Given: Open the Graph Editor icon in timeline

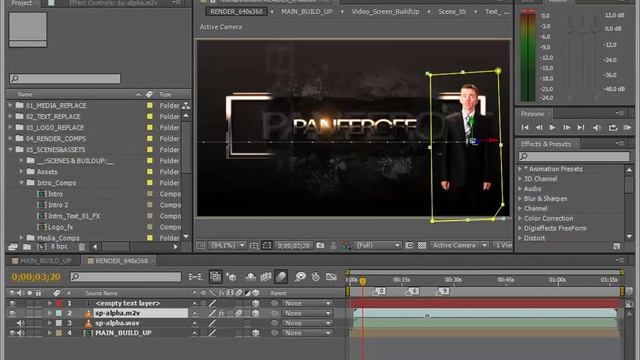Looking at the screenshot, I should tap(331, 277).
